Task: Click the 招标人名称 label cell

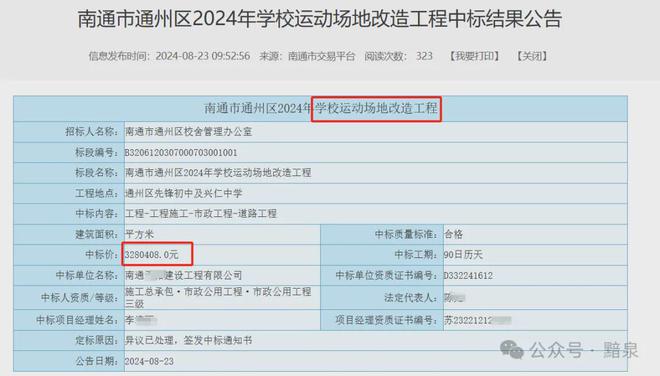Action: pos(69,132)
